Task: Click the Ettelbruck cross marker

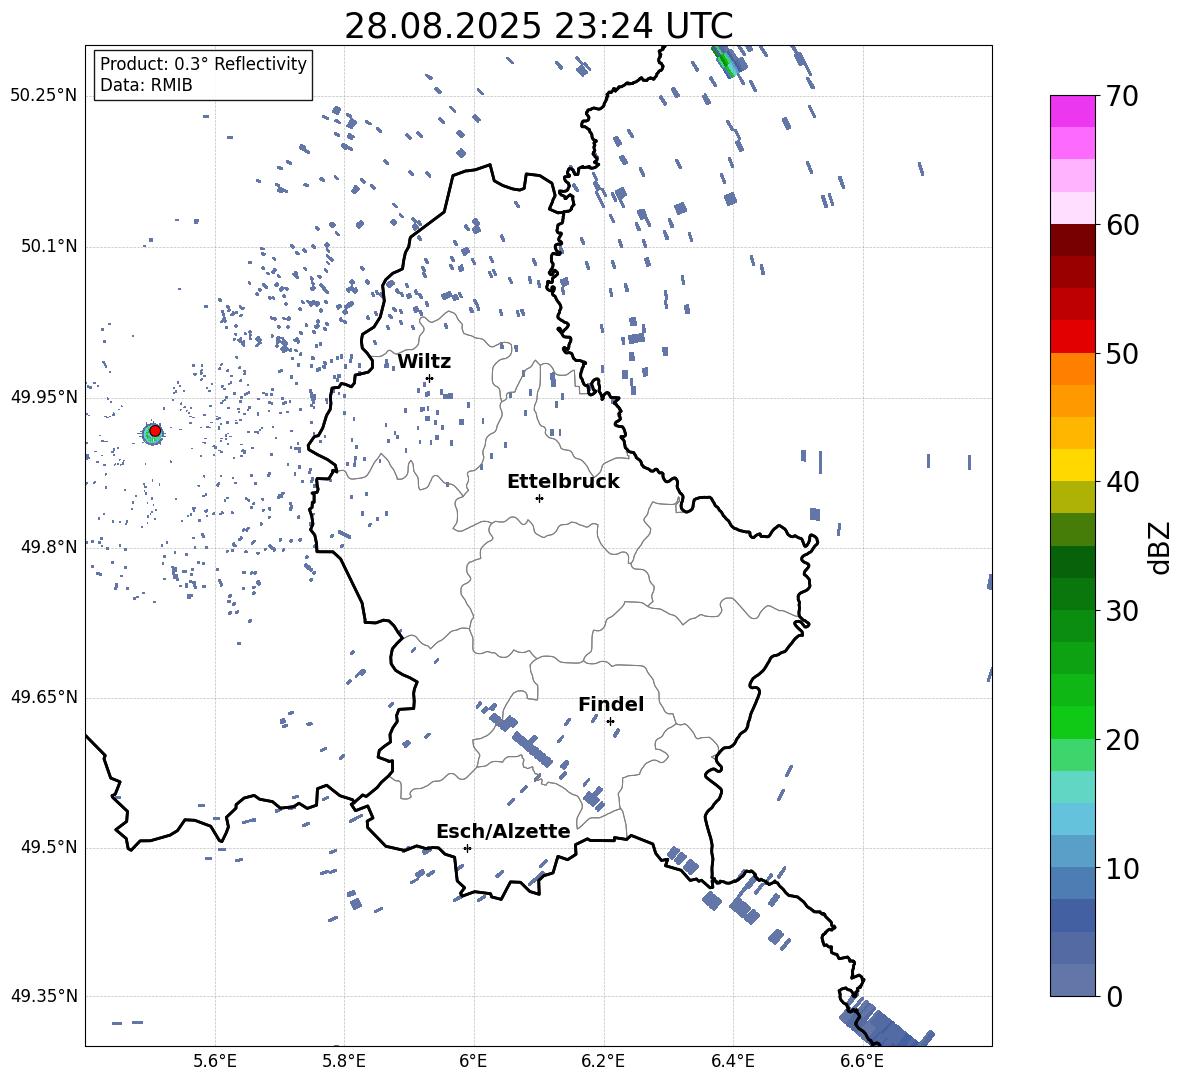Action: click(539, 498)
